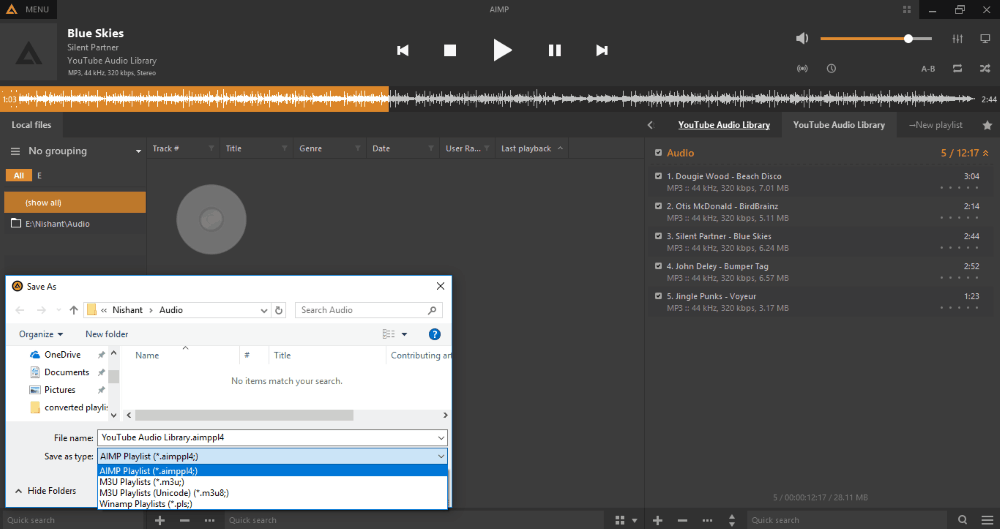Remove tracks with playlist minus icon
This screenshot has height=529, width=1000.
point(682,520)
